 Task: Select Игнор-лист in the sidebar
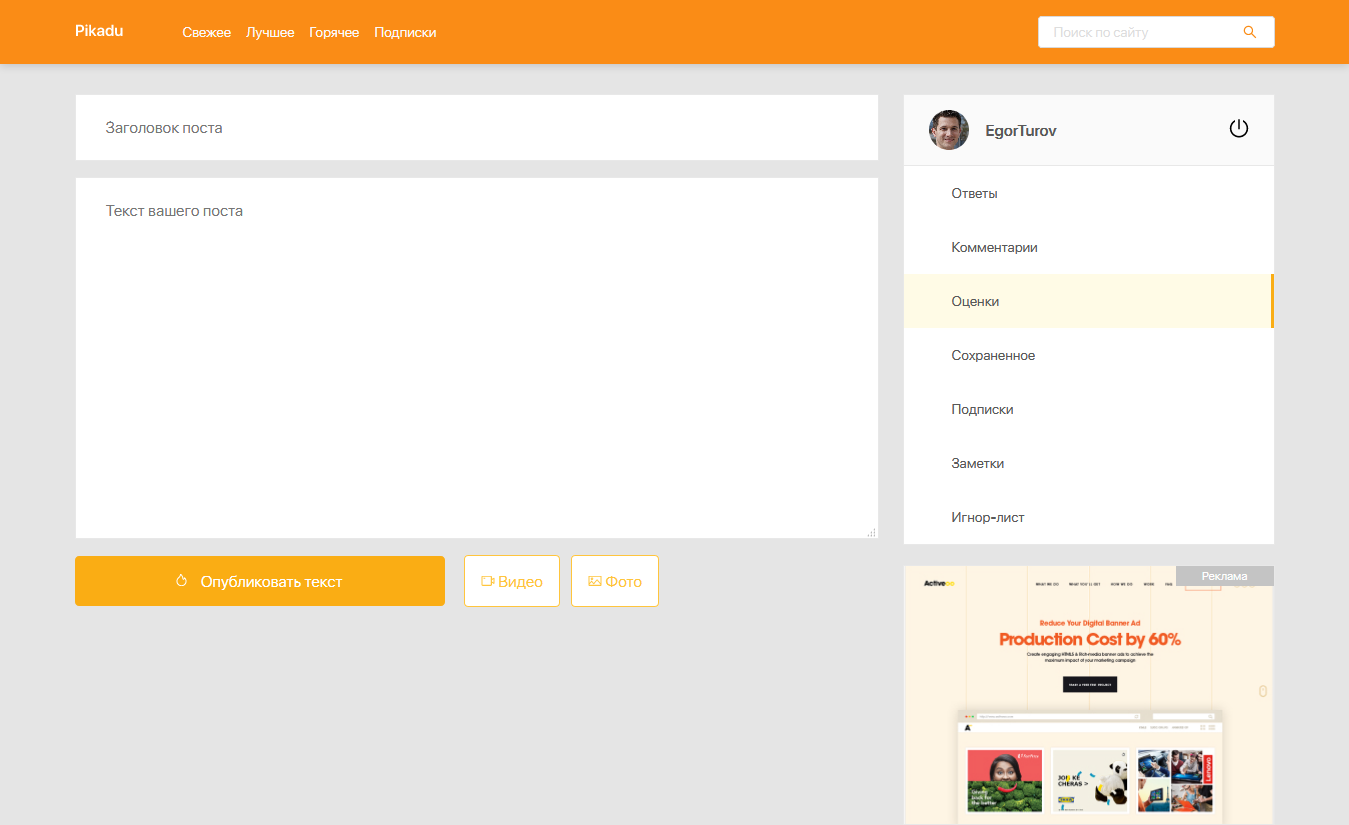point(1089,517)
